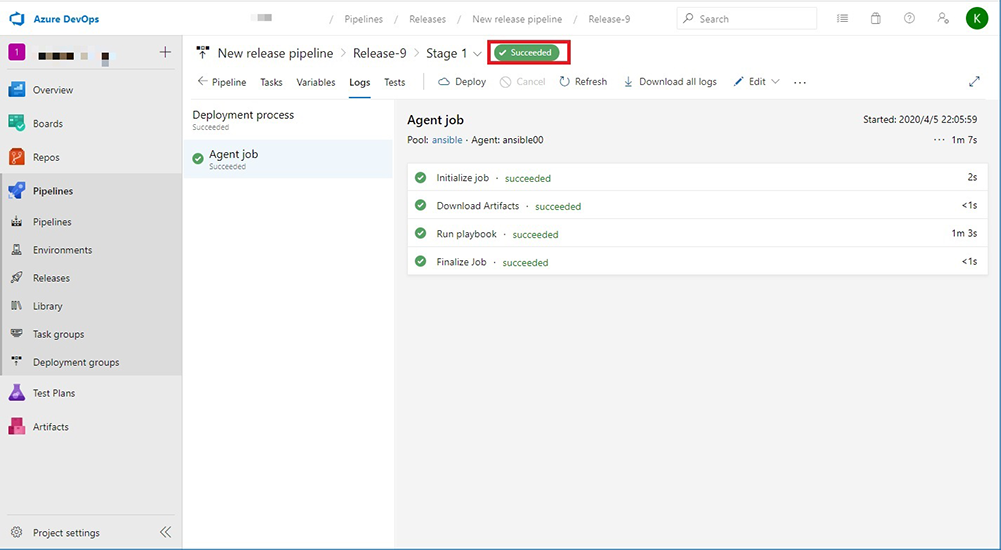Open the Stage 1 dropdown chevron
Screen dimensions: 1001x550
pyautogui.click(x=477, y=54)
